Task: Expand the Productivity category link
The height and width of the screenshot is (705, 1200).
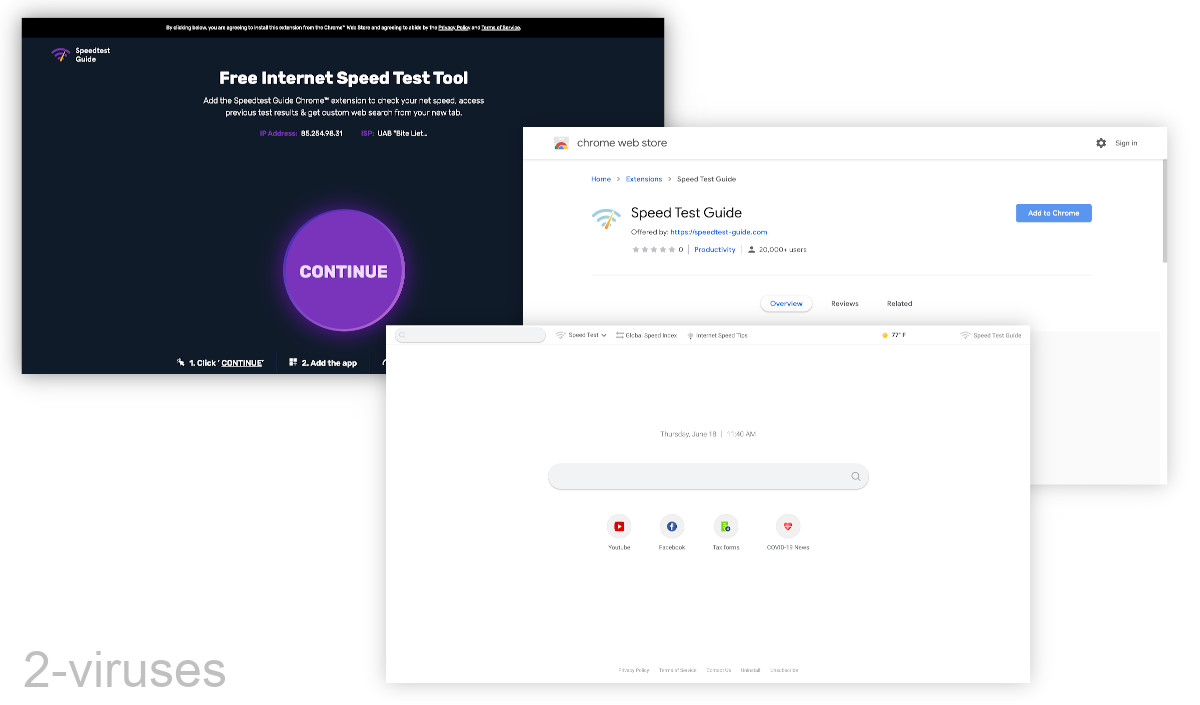Action: click(x=713, y=249)
